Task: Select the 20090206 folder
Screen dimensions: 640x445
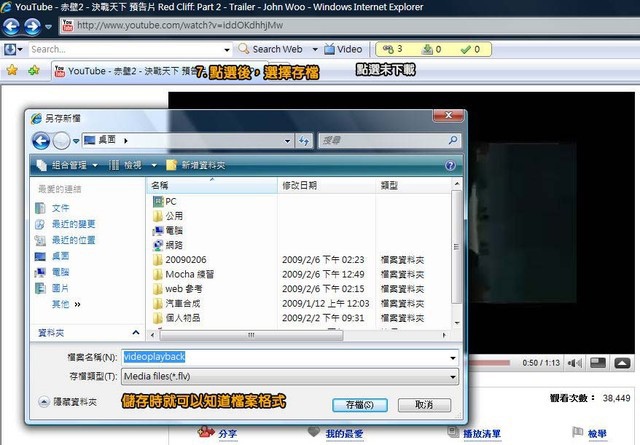Action: pyautogui.click(x=180, y=260)
